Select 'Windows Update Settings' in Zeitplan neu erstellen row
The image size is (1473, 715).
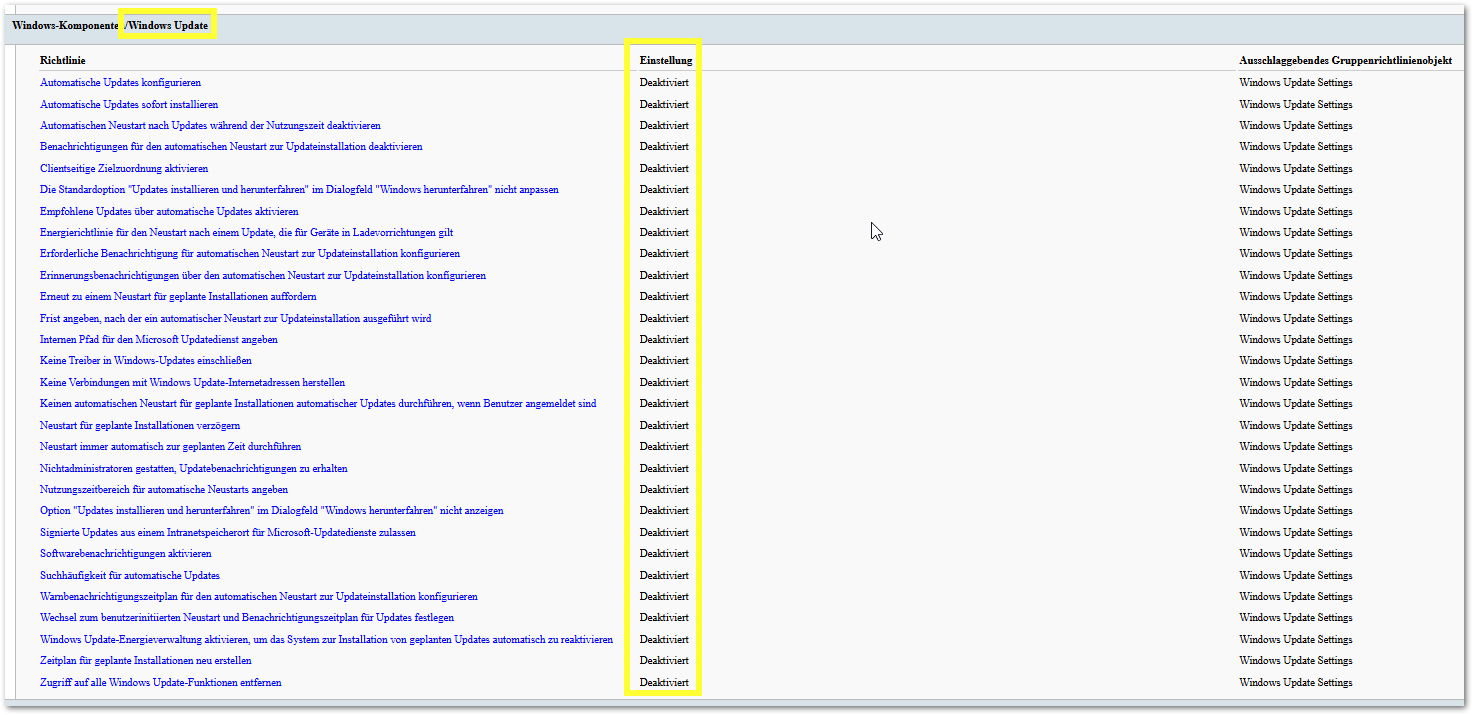[x=1296, y=661]
